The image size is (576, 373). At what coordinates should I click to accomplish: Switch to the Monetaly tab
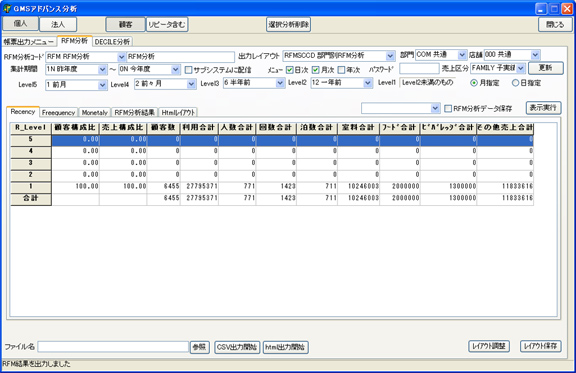94,112
